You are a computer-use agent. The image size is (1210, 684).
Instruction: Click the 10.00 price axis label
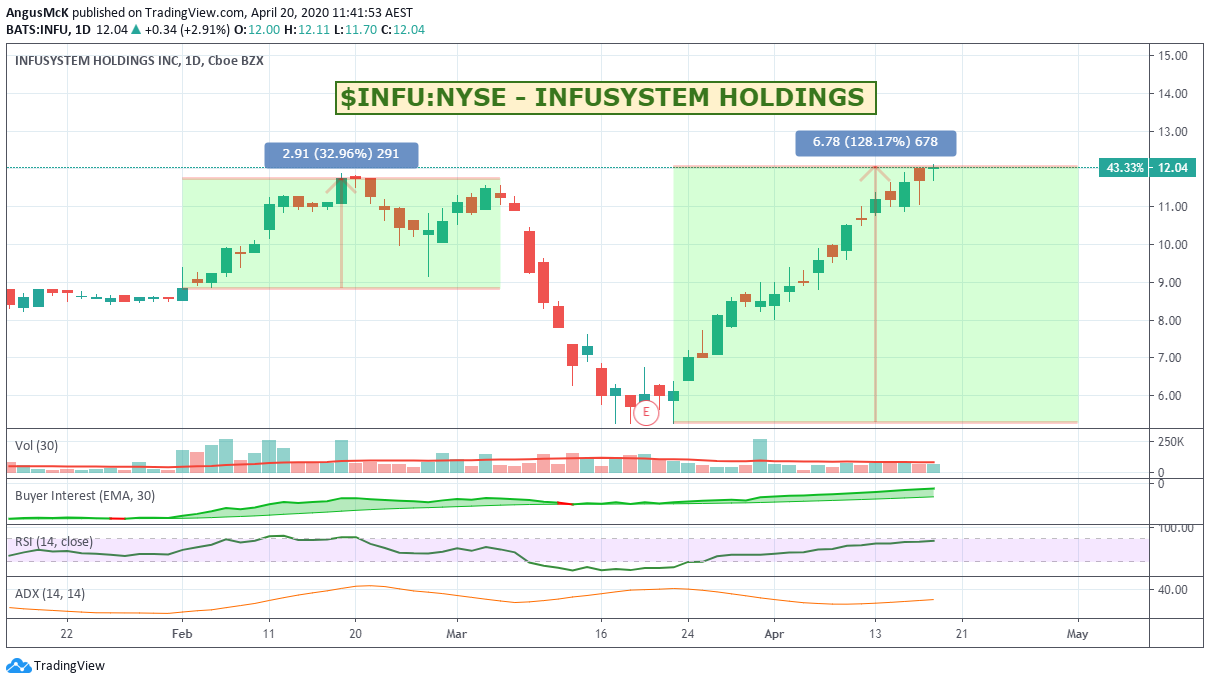pyautogui.click(x=1172, y=245)
